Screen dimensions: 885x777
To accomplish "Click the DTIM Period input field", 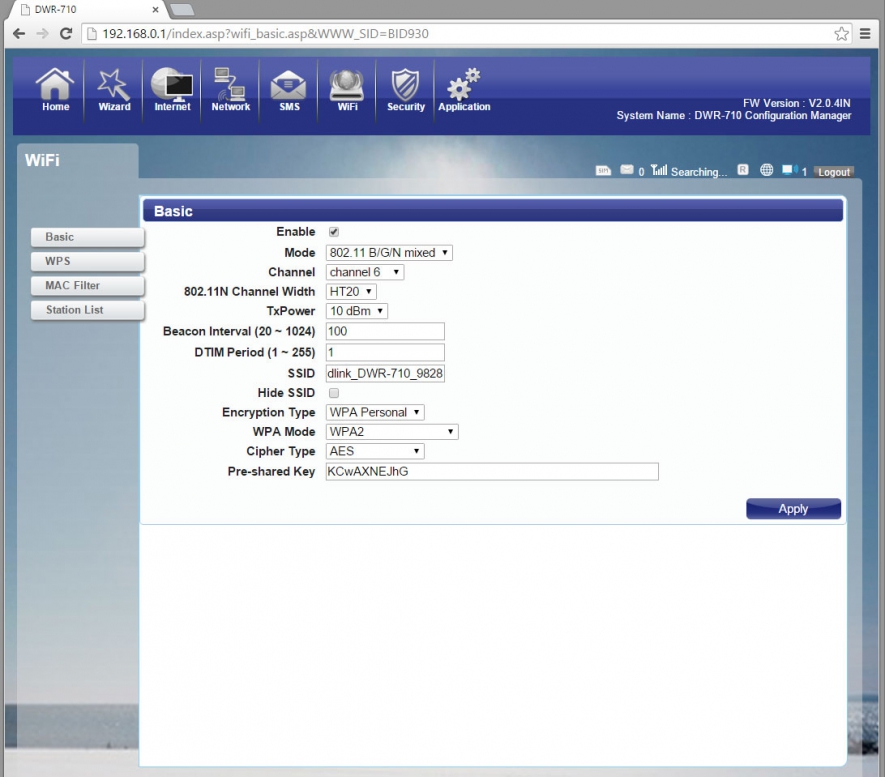I will coord(385,352).
